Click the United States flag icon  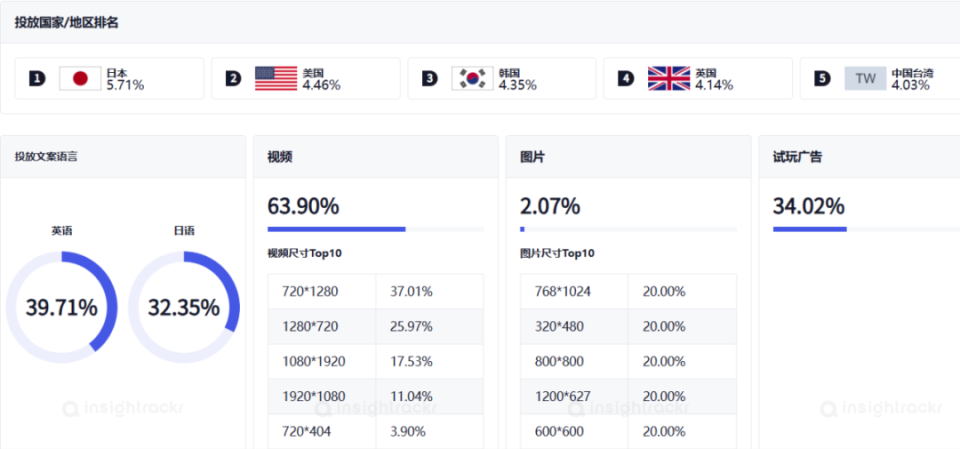coord(276,78)
